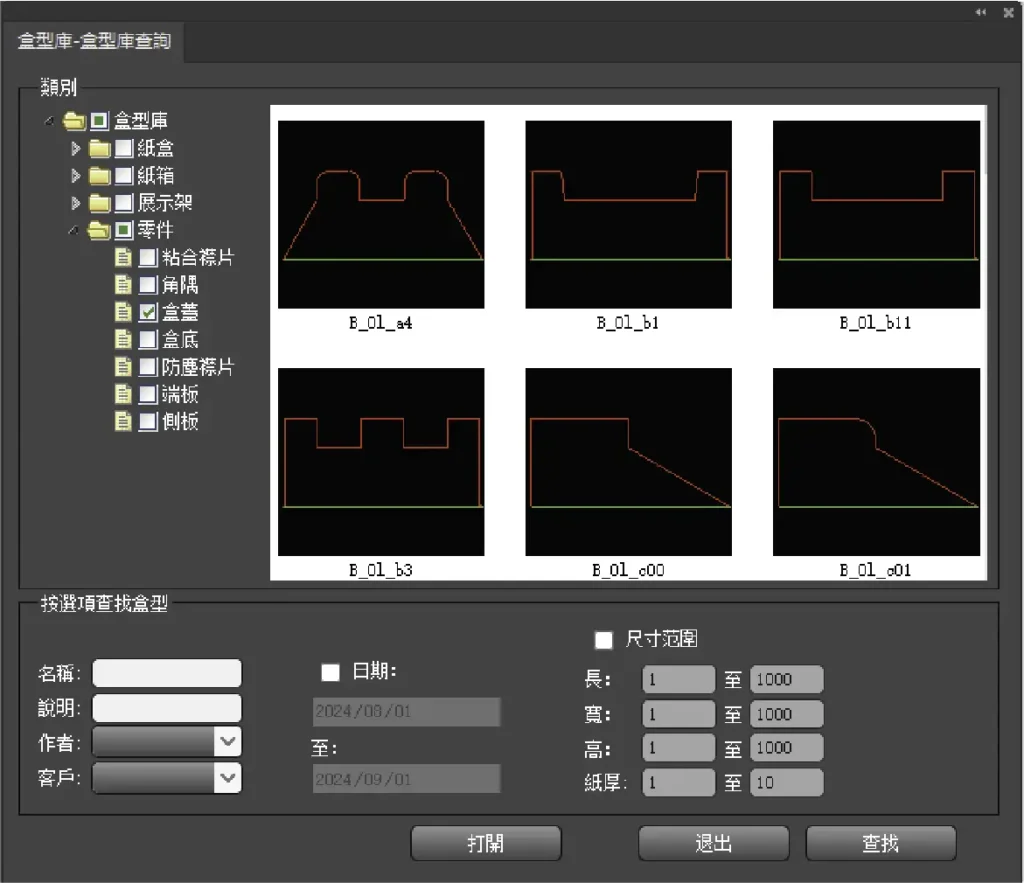This screenshot has height=883, width=1024.
Task: Select the B_01_a4 box shape thumbnail
Action: (381, 214)
